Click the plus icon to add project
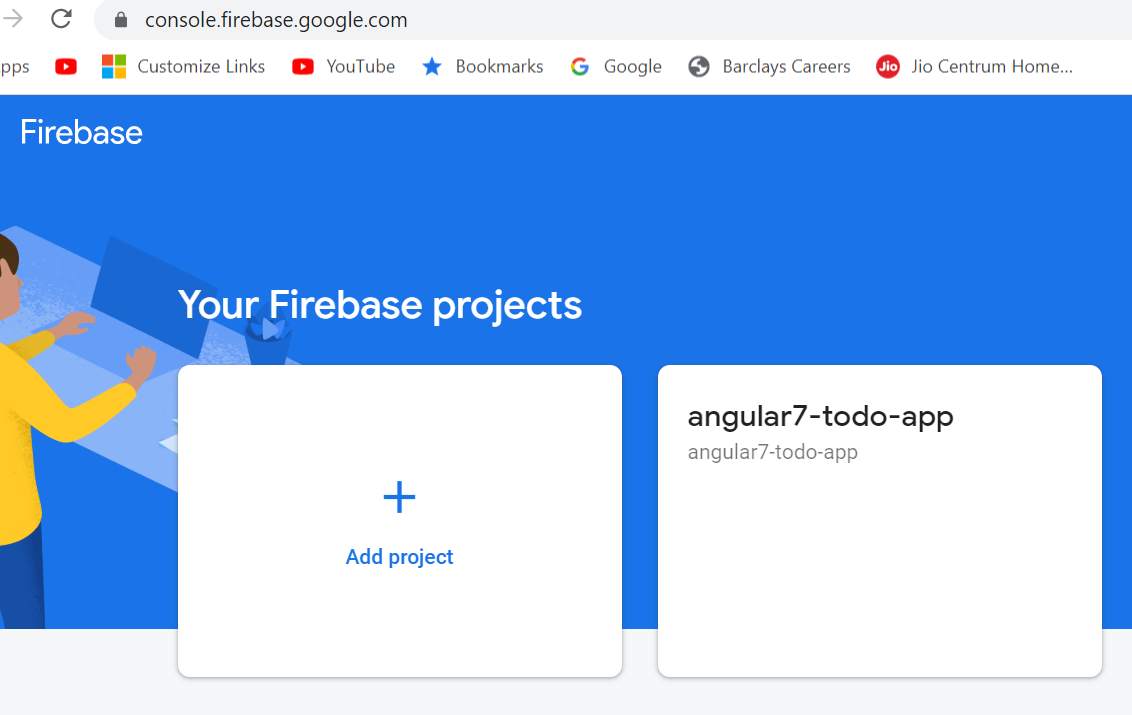Screen dimensions: 1132x715 (399, 497)
